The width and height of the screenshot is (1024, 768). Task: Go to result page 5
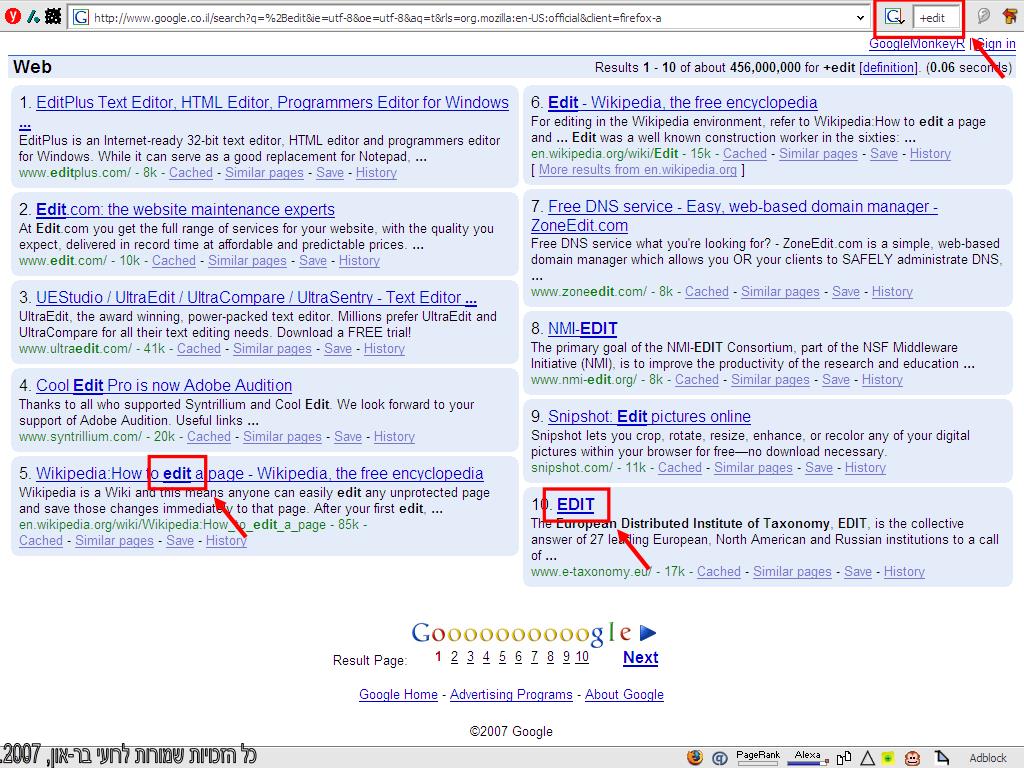pos(502,657)
